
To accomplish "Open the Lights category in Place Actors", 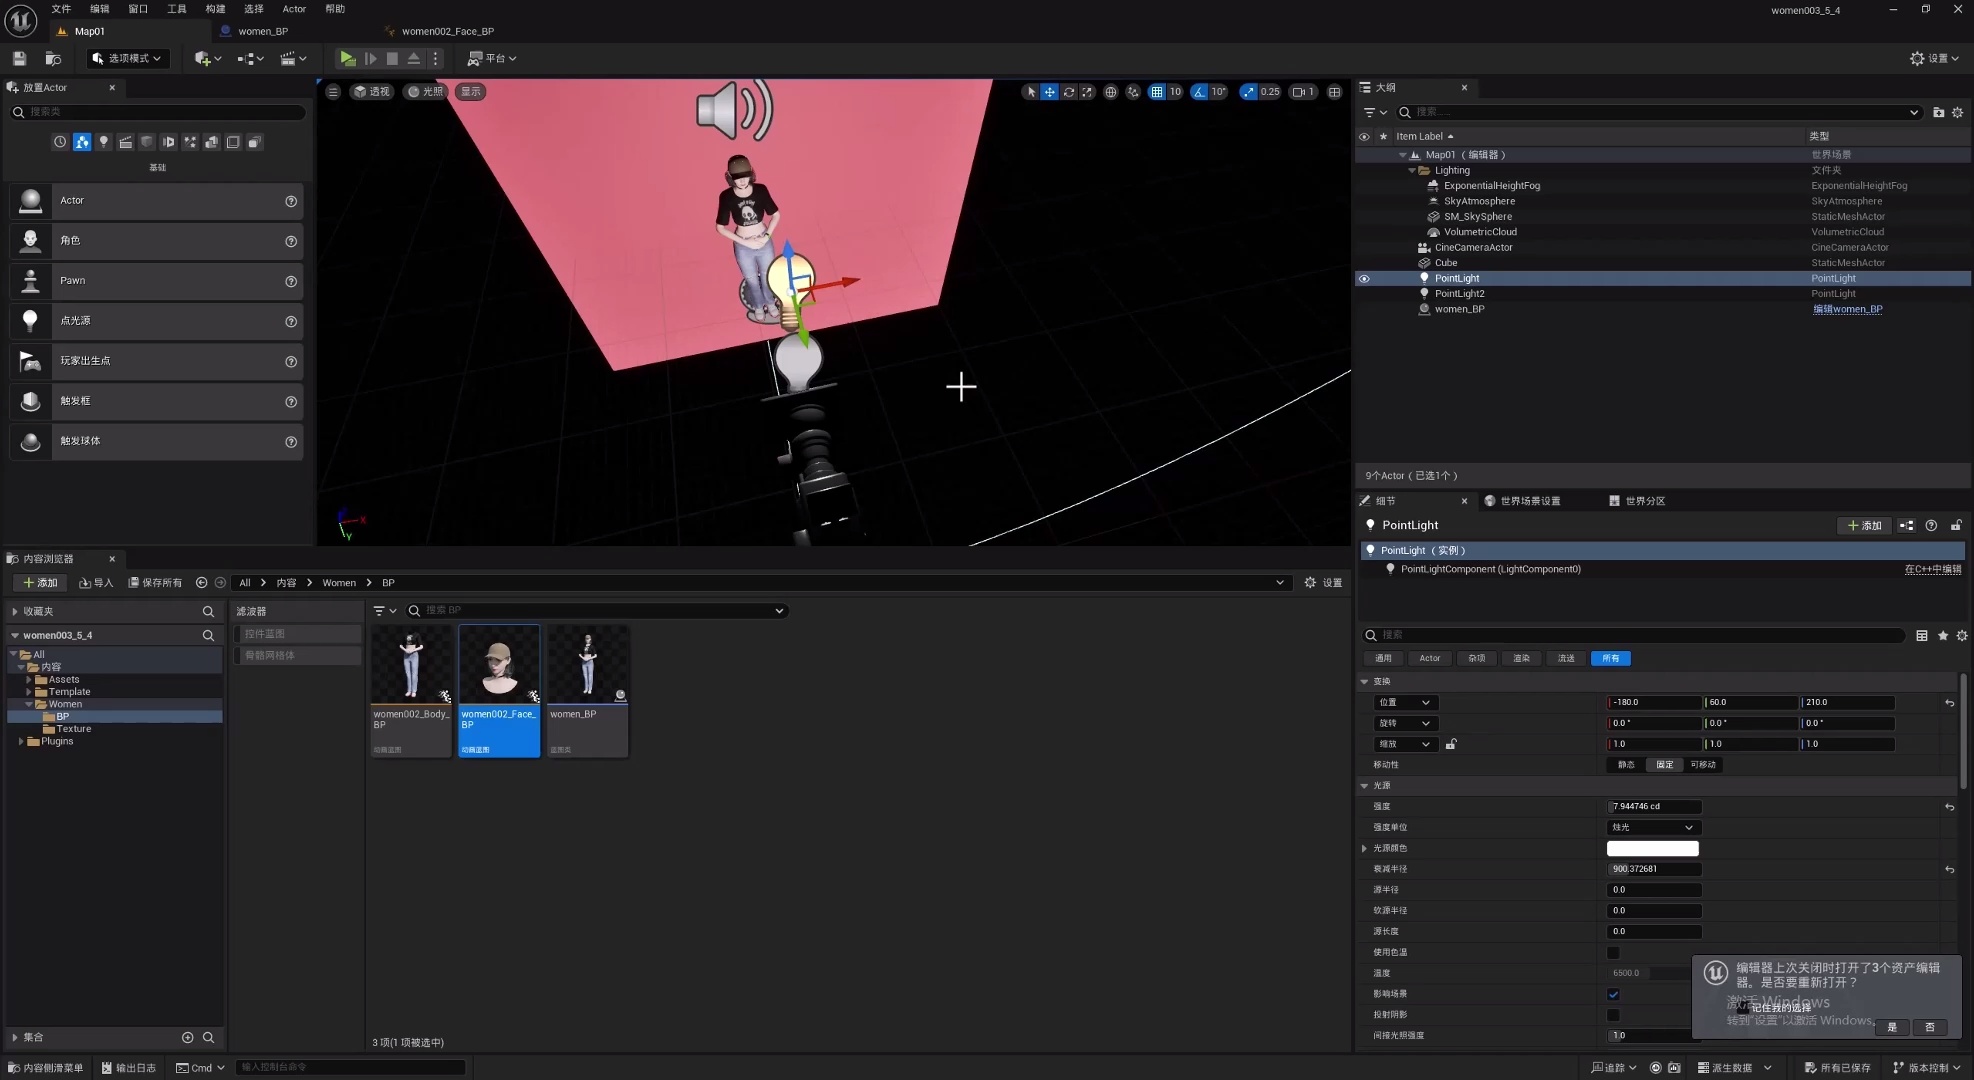I will point(103,142).
